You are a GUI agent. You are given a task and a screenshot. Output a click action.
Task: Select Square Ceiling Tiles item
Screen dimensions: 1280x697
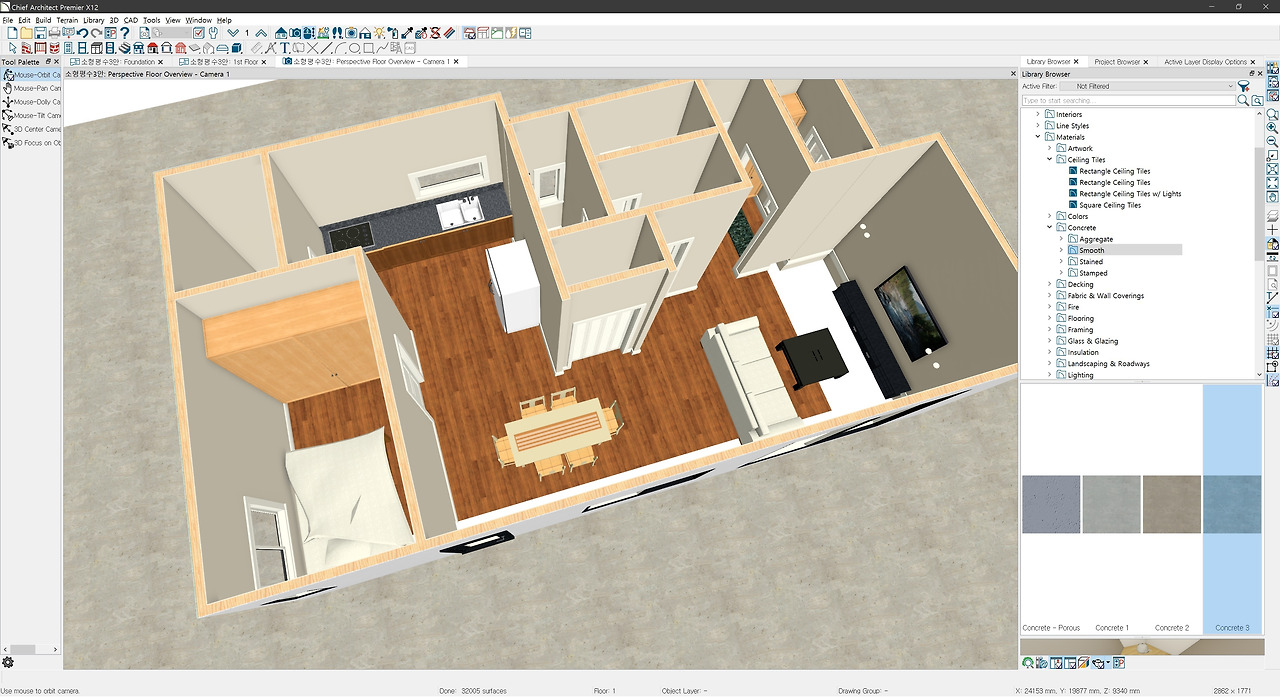pos(1104,205)
